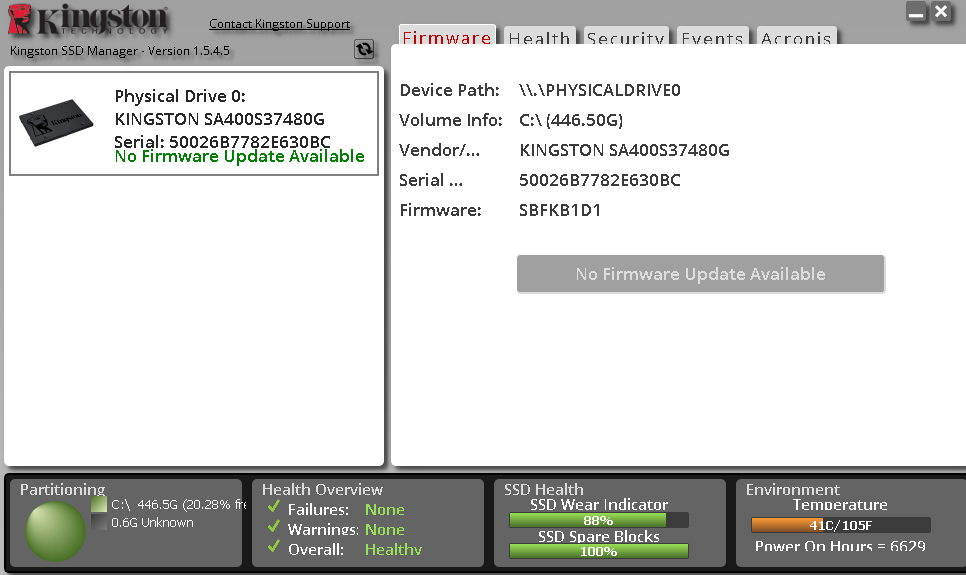Open the Firmware tab

pos(447,36)
